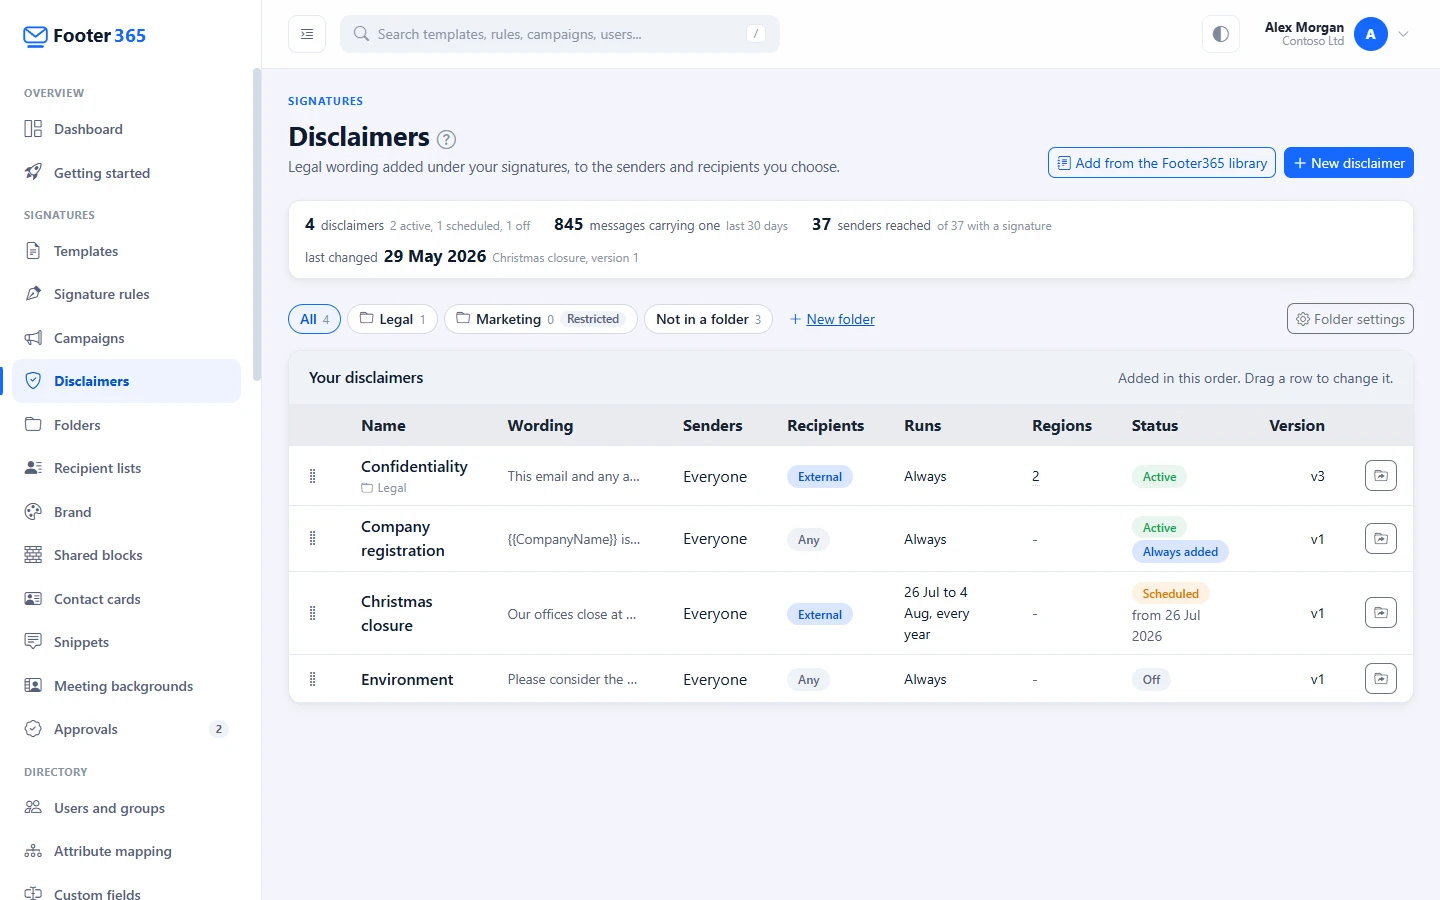Click the search templates input field
The image size is (1440, 900).
pyautogui.click(x=560, y=34)
